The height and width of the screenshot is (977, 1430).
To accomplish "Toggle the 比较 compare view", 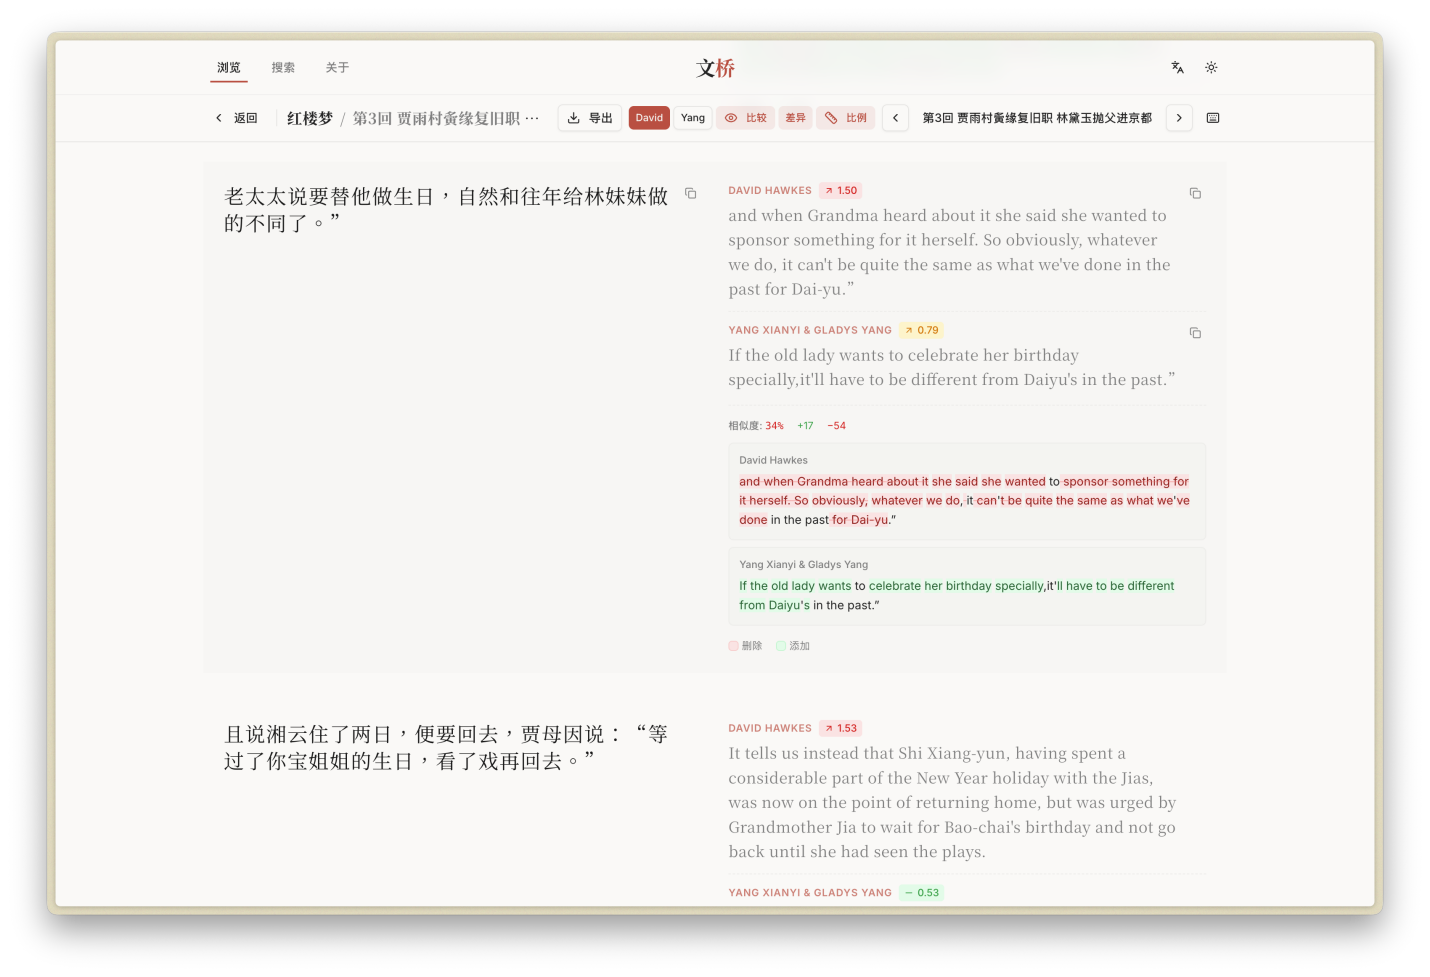I will pyautogui.click(x=746, y=118).
